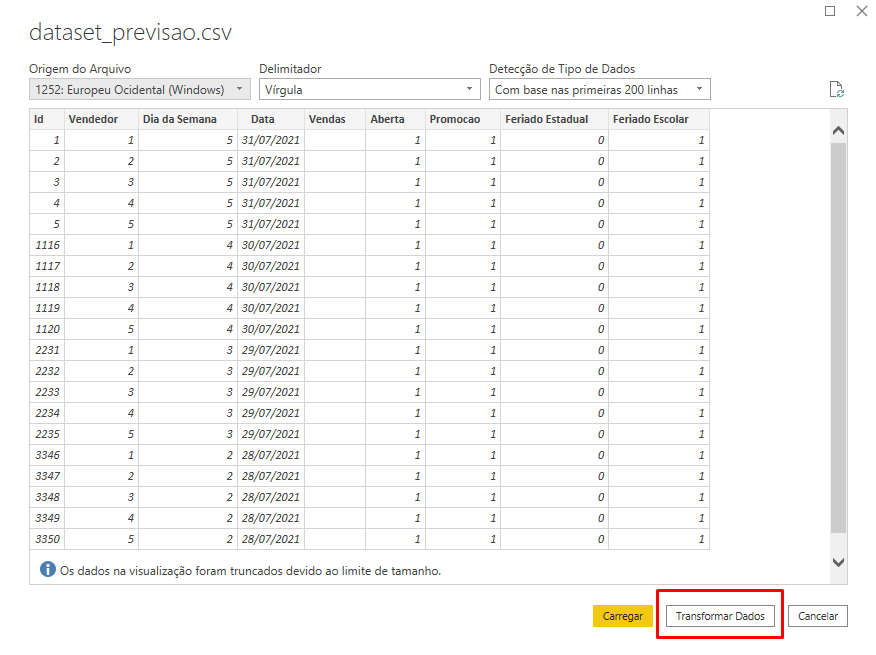
Task: Click the 31/07/2021 date in Id 3 row
Action: [270, 182]
